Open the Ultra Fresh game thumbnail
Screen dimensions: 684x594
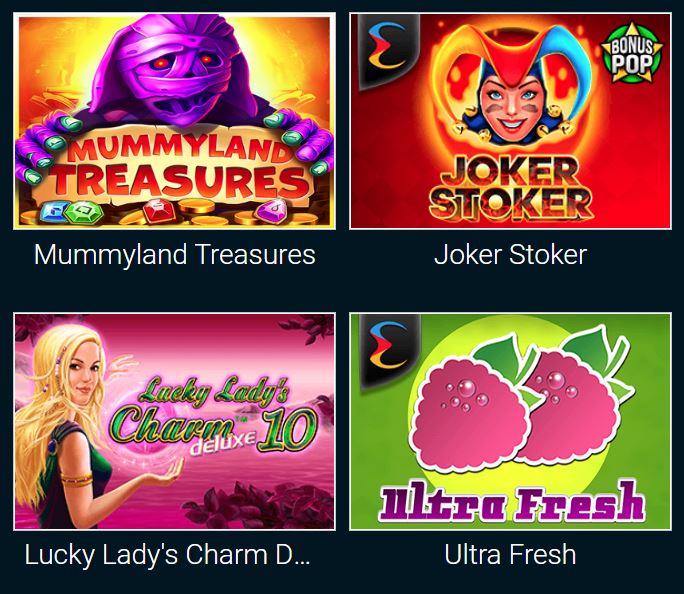[x=510, y=421]
